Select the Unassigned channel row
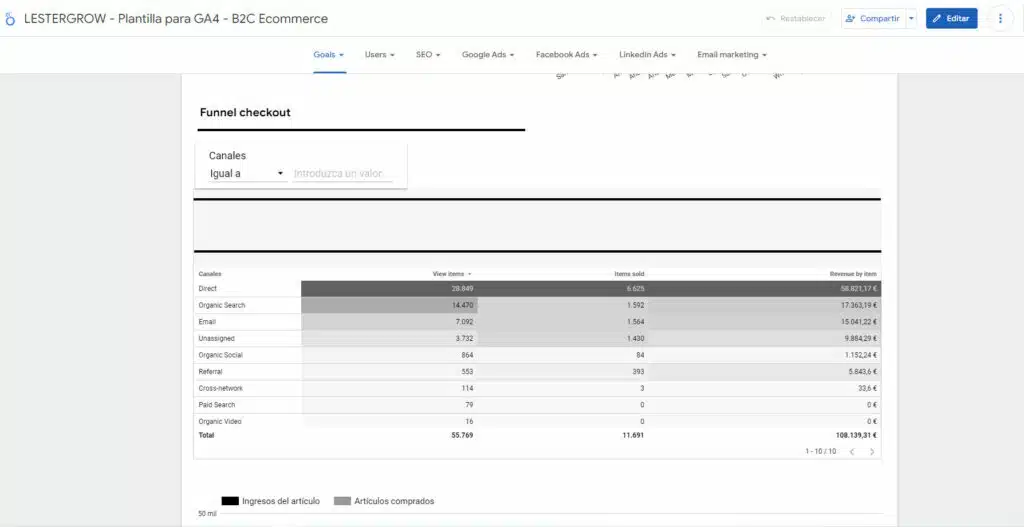The height and width of the screenshot is (527, 1024). pos(537,338)
